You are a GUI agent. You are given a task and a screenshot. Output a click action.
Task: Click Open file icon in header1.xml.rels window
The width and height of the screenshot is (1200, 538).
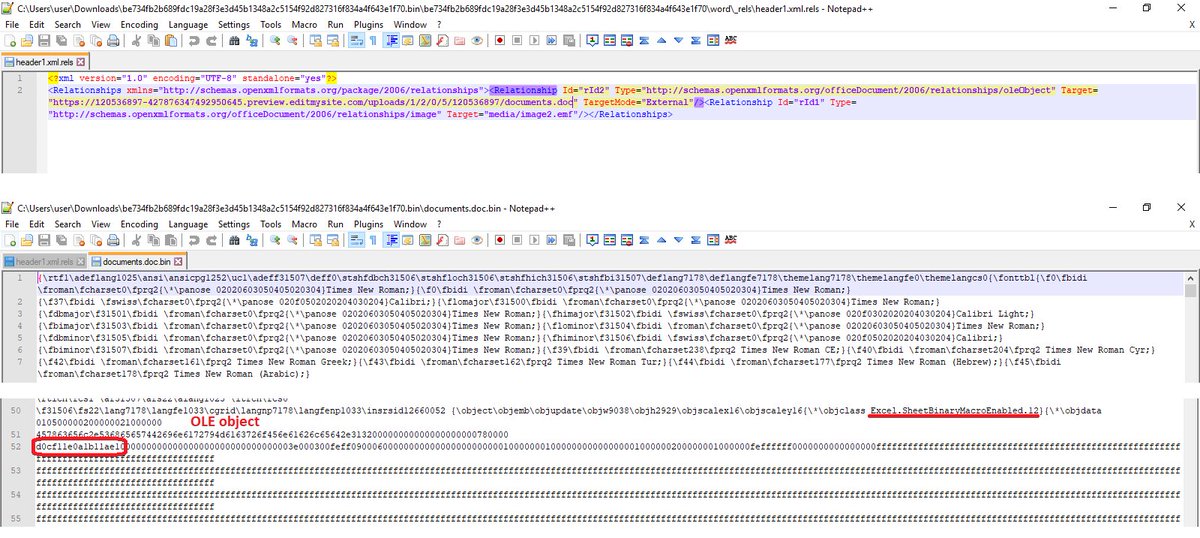(x=26, y=41)
